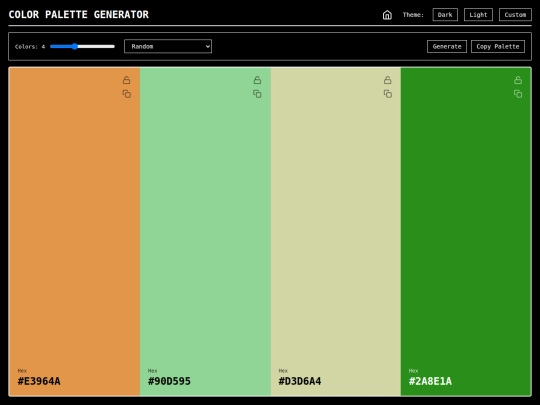Click the Color Palette Generator title

(79, 14)
